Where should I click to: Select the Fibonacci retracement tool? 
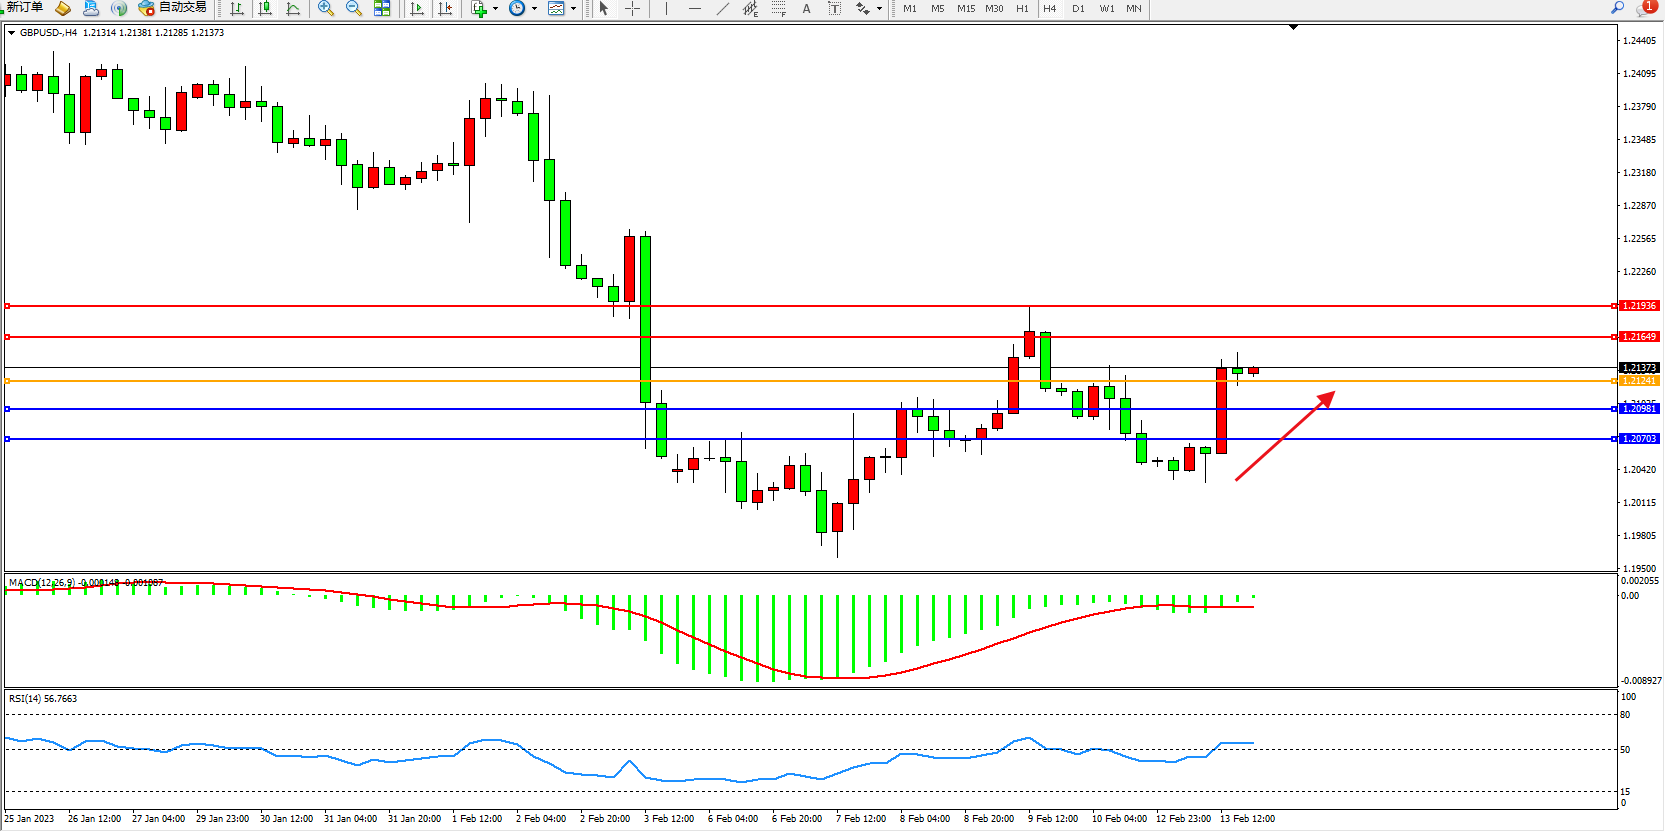click(778, 8)
